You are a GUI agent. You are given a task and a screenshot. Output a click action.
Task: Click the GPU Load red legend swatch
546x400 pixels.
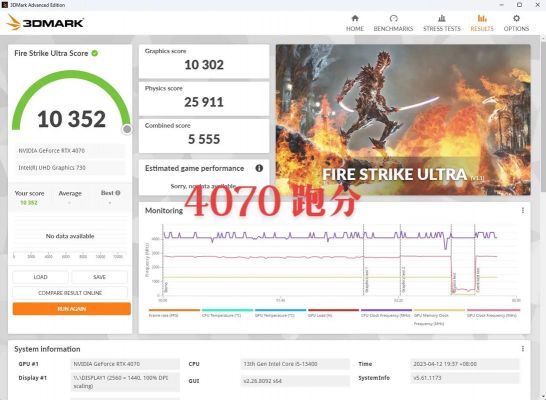pyautogui.click(x=333, y=310)
